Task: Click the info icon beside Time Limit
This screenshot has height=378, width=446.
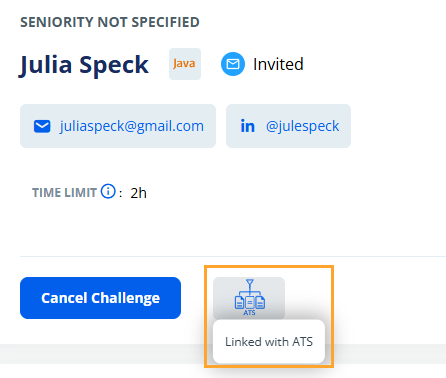Action: 108,192
